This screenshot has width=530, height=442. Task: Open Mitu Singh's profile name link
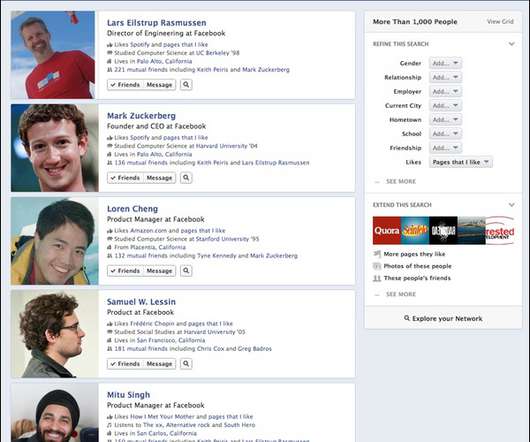pos(128,395)
